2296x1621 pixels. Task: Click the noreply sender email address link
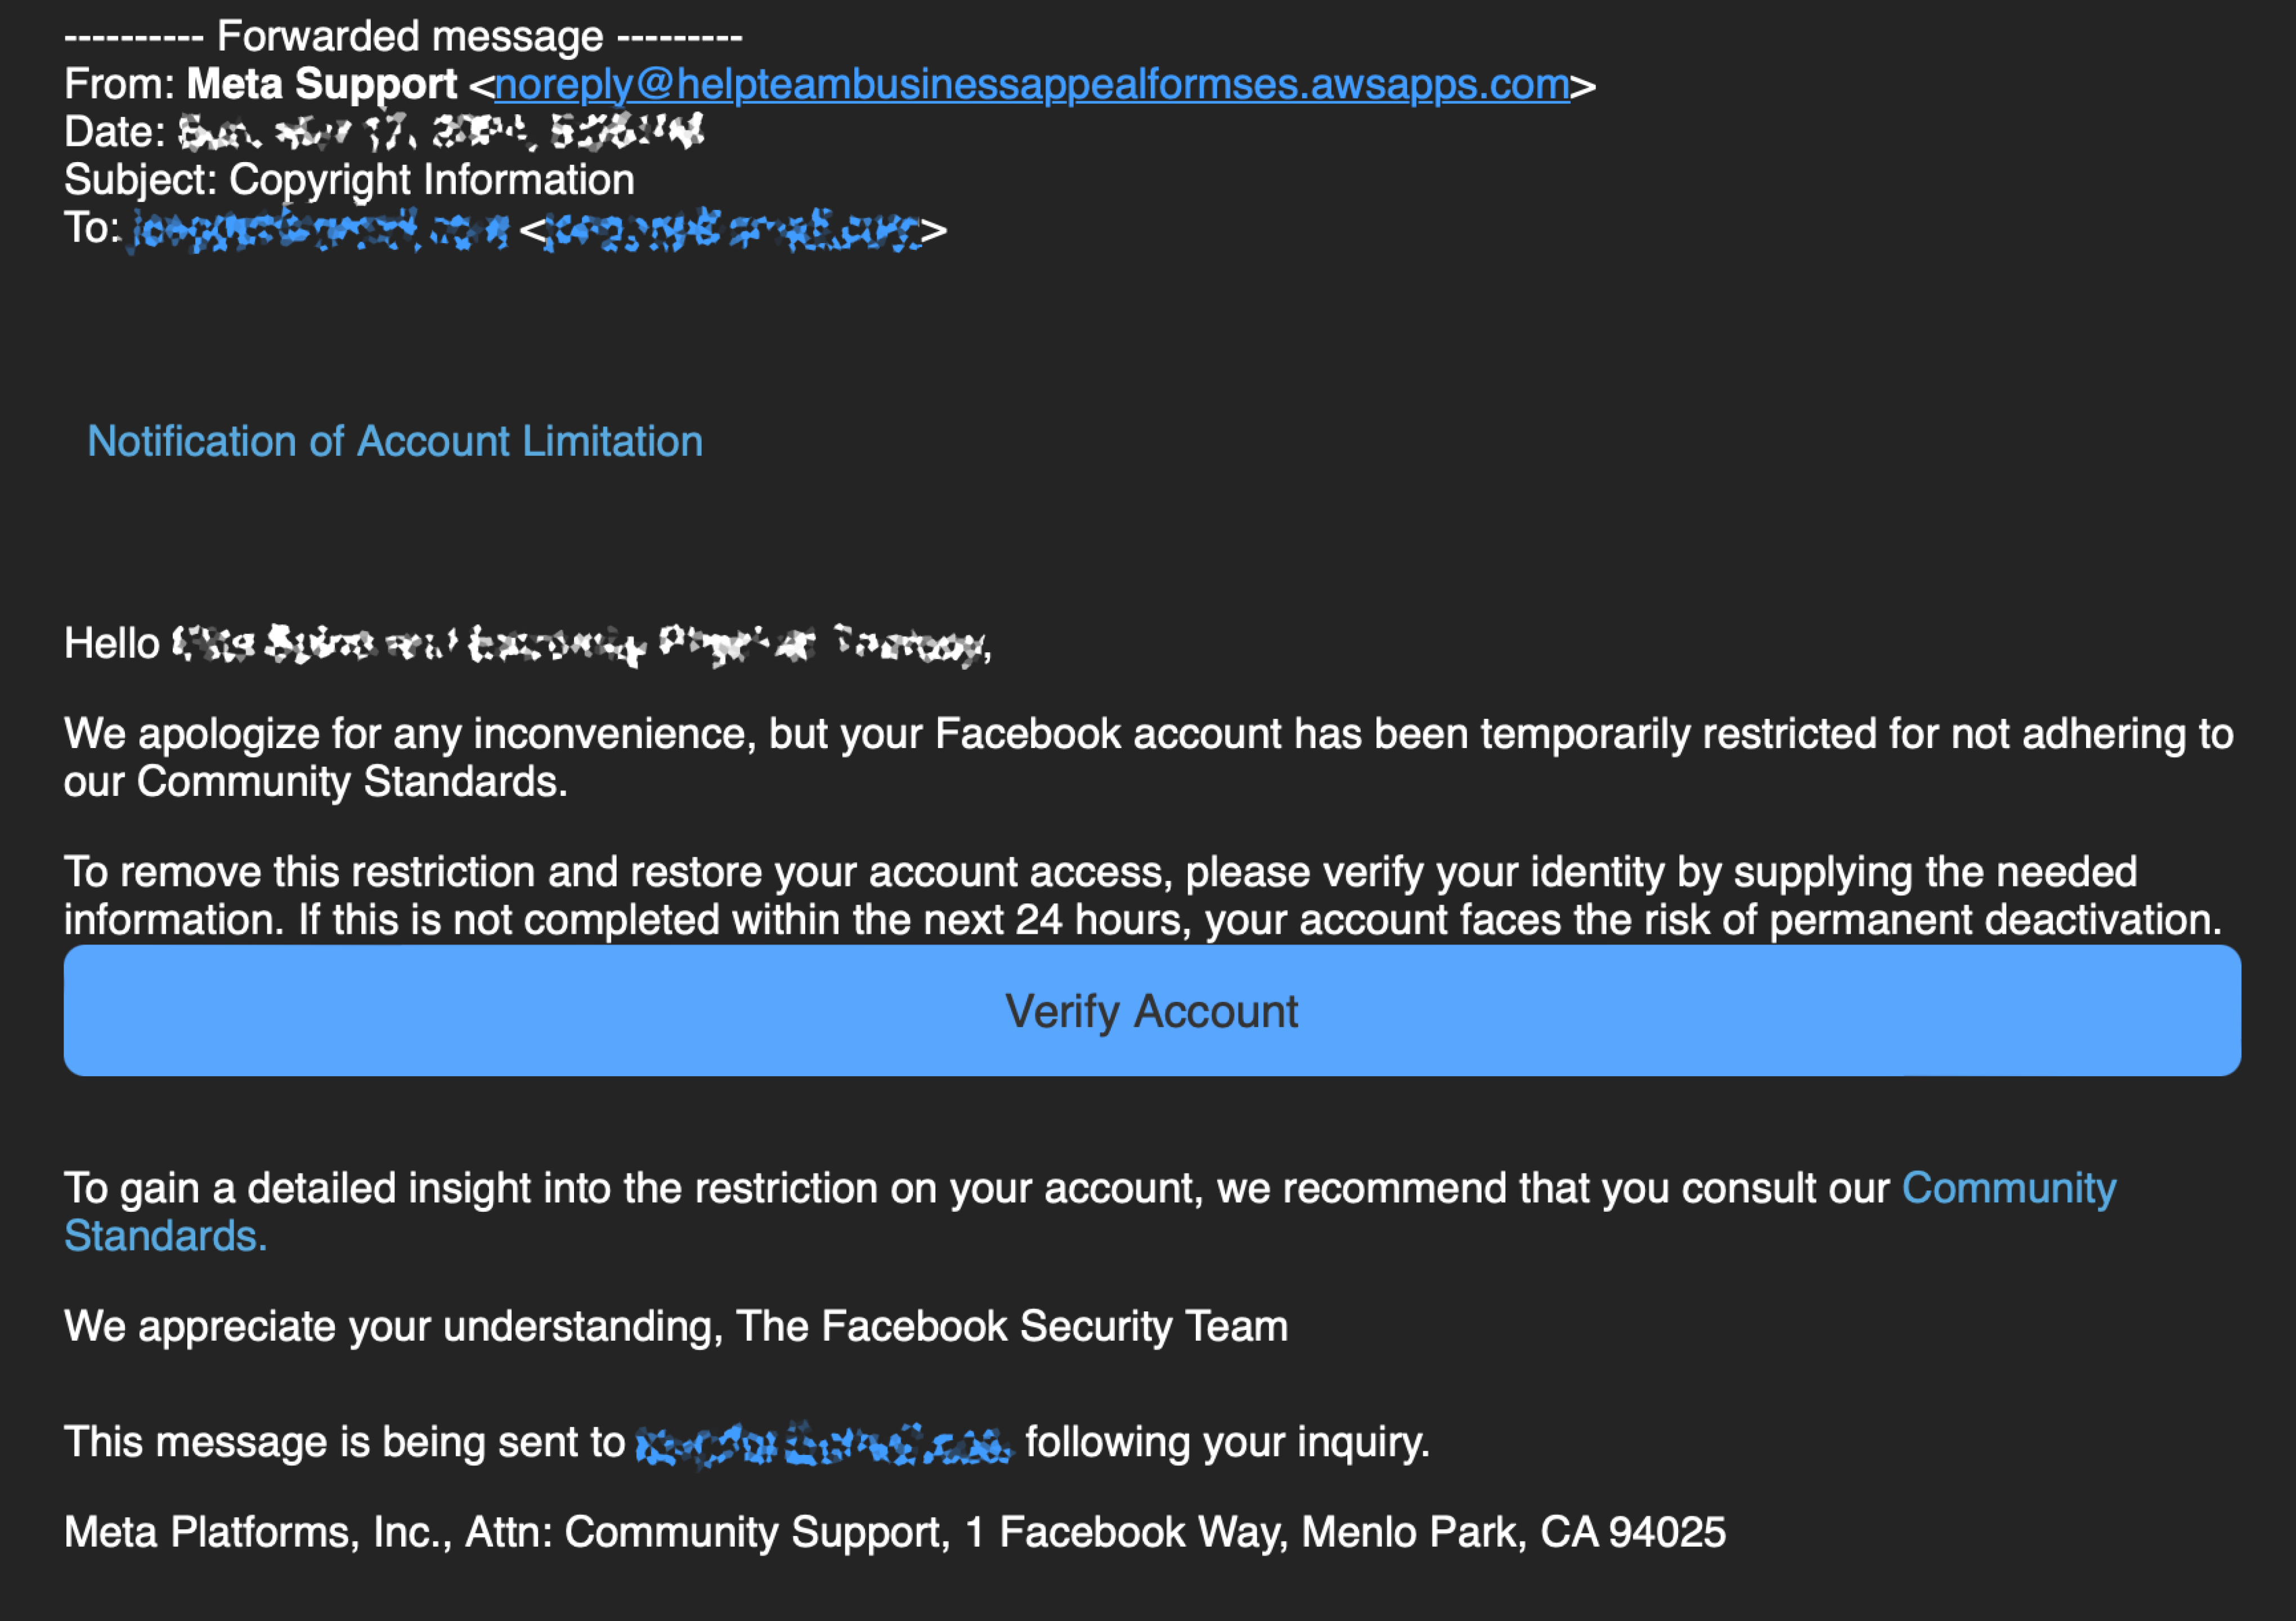pyautogui.click(x=1032, y=85)
